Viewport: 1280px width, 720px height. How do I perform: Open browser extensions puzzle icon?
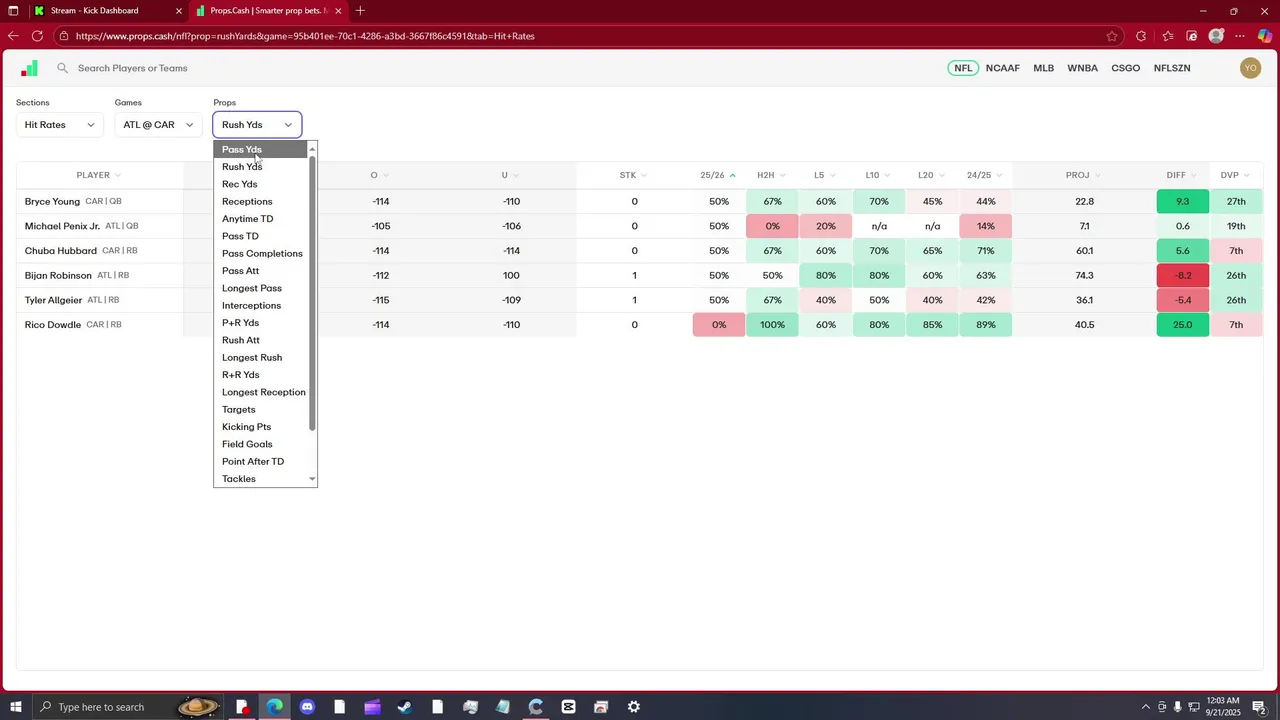tap(1141, 36)
